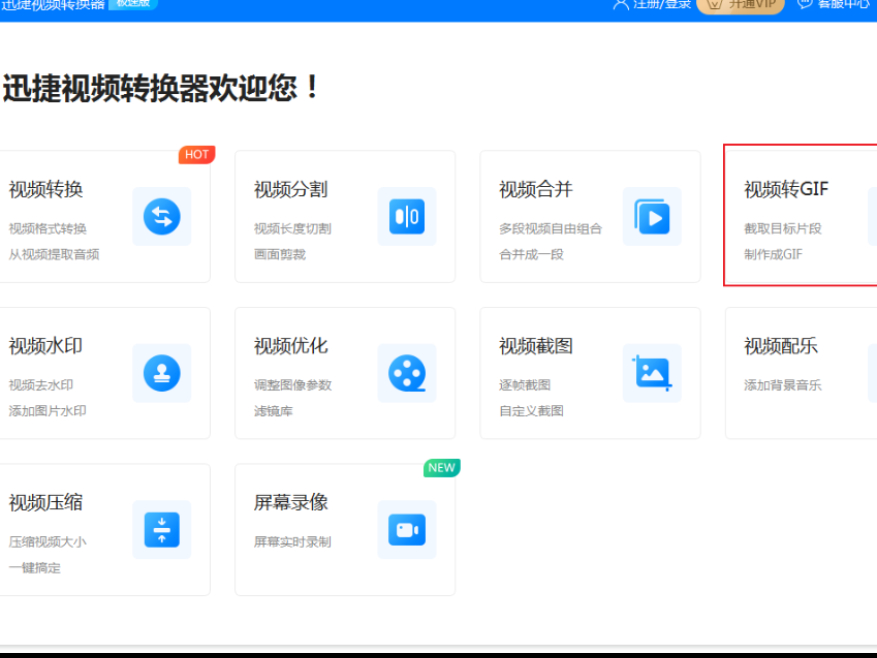Click the 调整图像参数 text
Viewport: 877px width, 658px height.
pos(293,385)
